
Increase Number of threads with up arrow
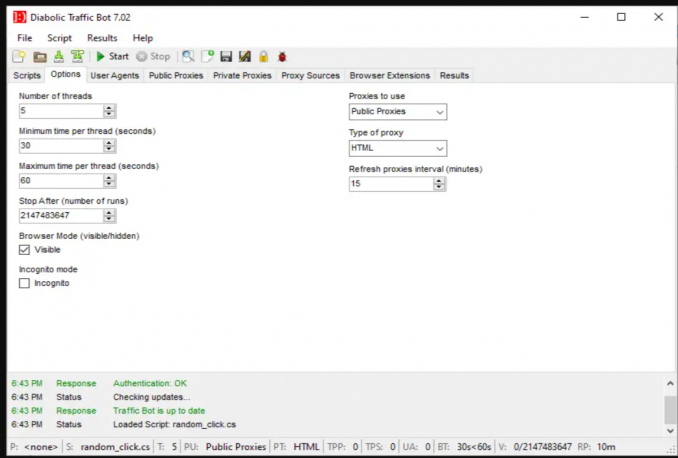pos(109,108)
